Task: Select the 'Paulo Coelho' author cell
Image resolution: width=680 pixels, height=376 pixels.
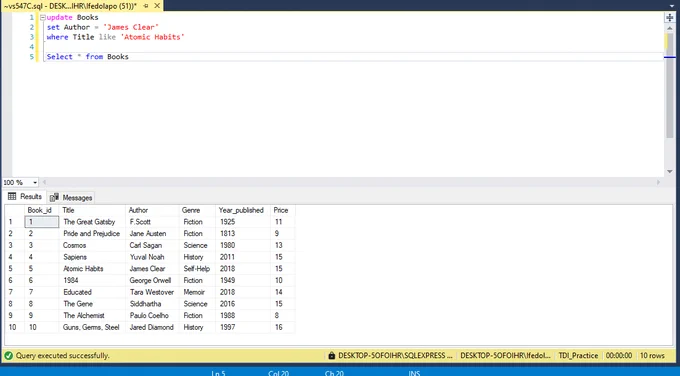Action: 152,316
